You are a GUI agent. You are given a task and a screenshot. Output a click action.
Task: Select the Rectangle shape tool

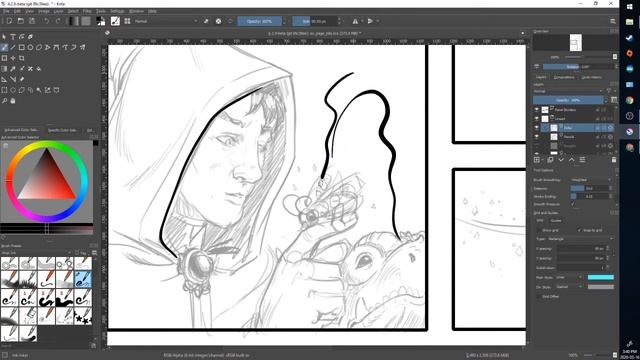coord(22,47)
